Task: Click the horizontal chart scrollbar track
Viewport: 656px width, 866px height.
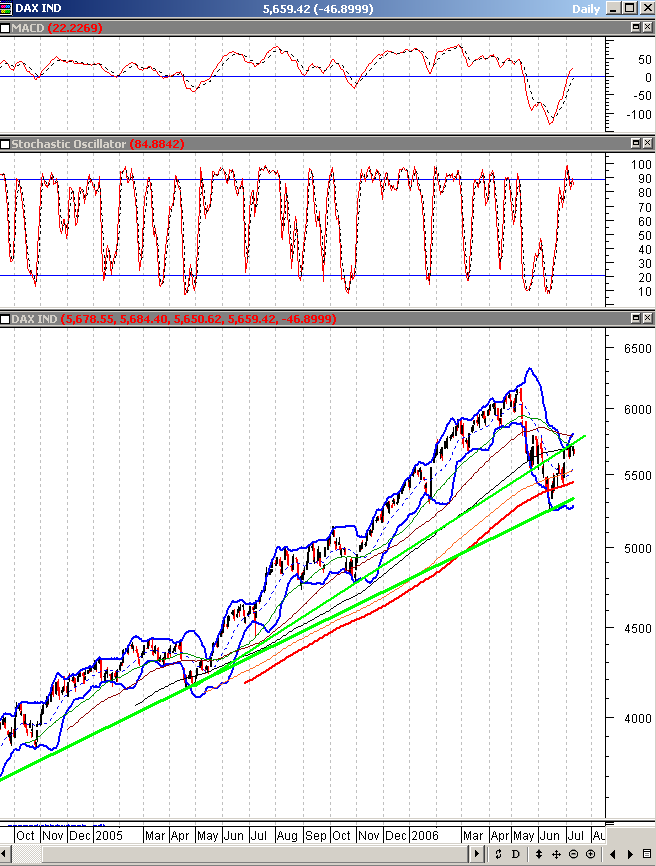Action: [240, 854]
